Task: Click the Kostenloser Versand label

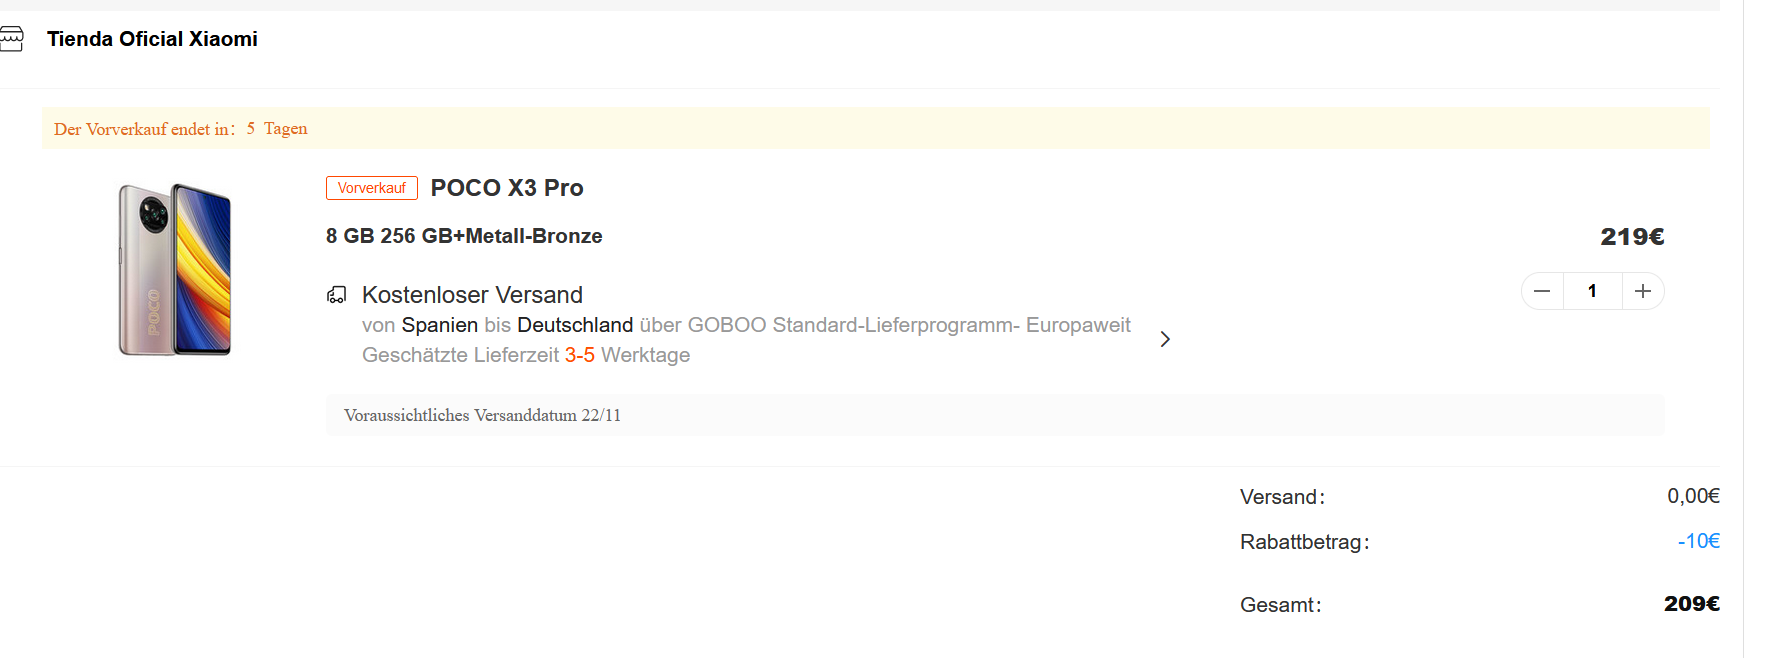Action: tap(472, 295)
